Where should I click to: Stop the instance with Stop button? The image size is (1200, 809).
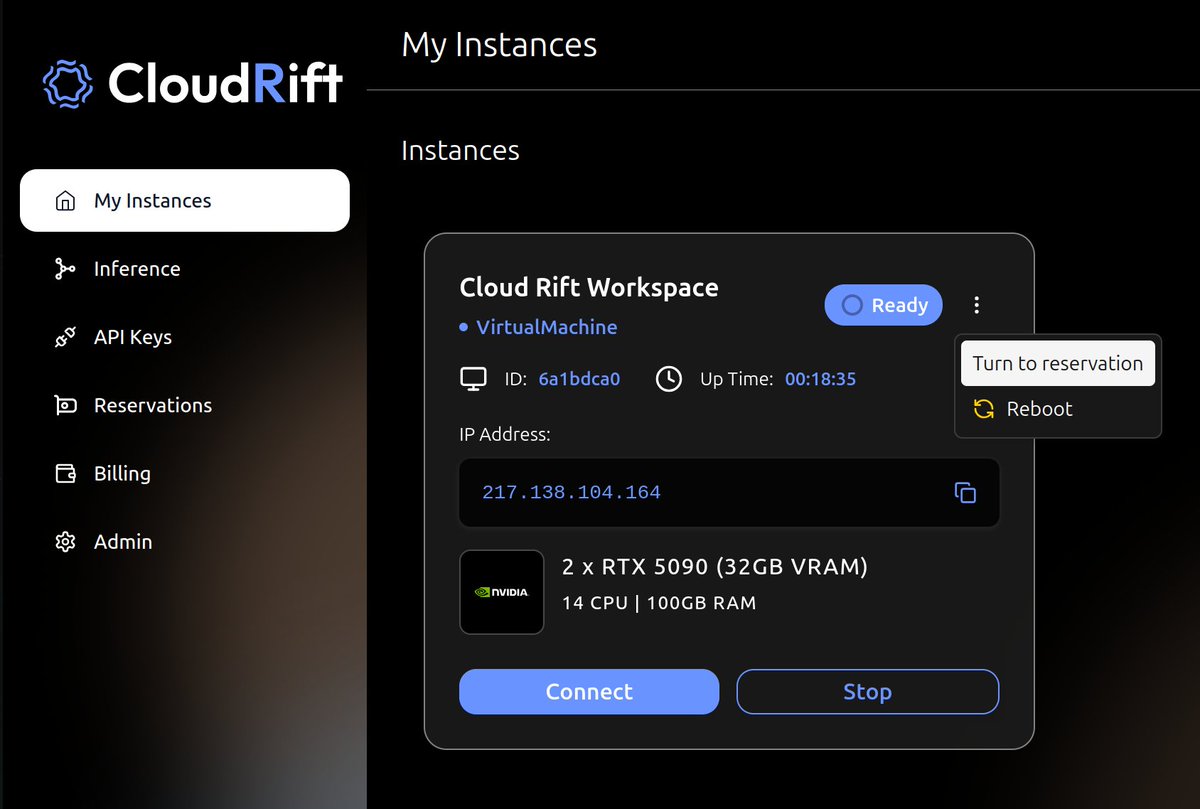click(x=867, y=692)
